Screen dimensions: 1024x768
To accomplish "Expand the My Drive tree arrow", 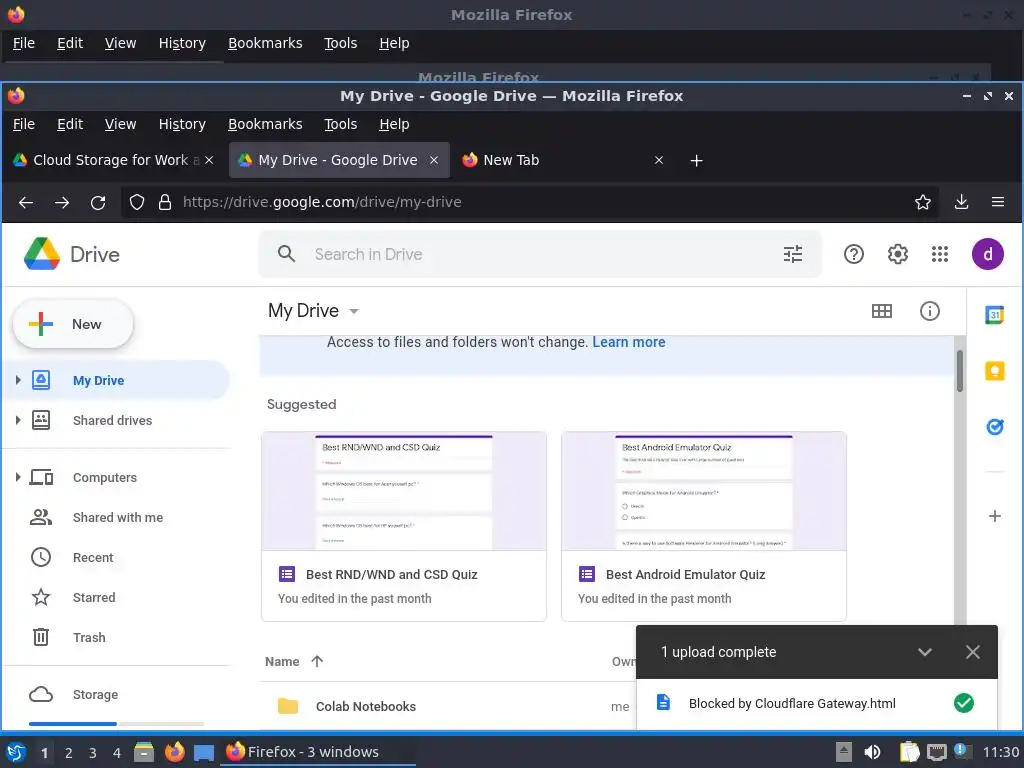I will coord(18,380).
